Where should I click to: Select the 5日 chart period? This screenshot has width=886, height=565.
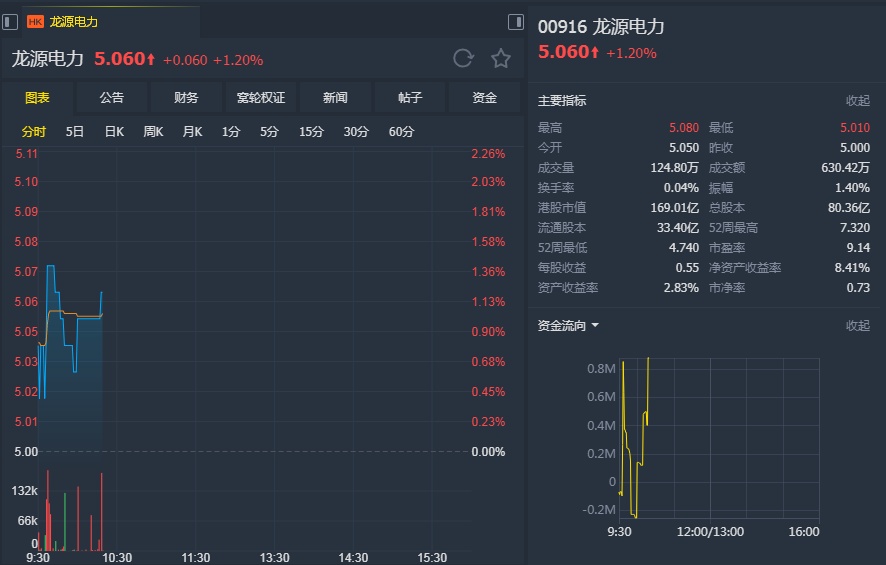(75, 132)
